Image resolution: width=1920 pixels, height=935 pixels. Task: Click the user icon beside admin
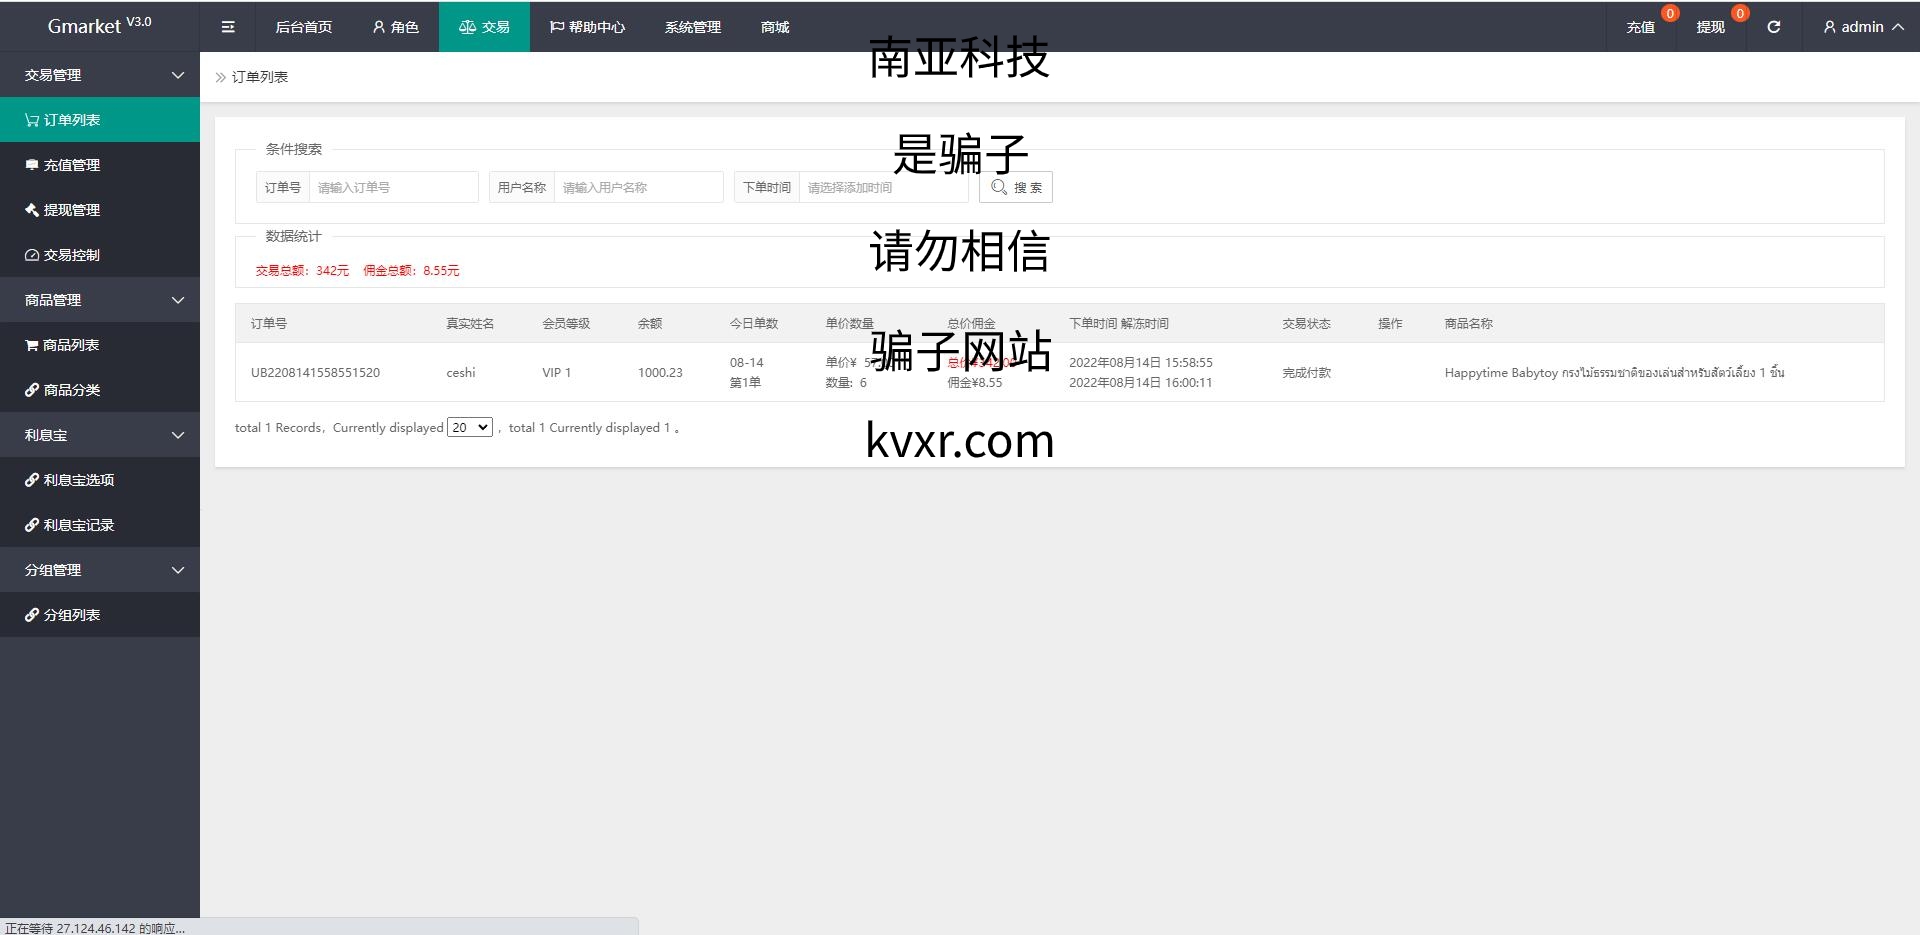point(1829,27)
